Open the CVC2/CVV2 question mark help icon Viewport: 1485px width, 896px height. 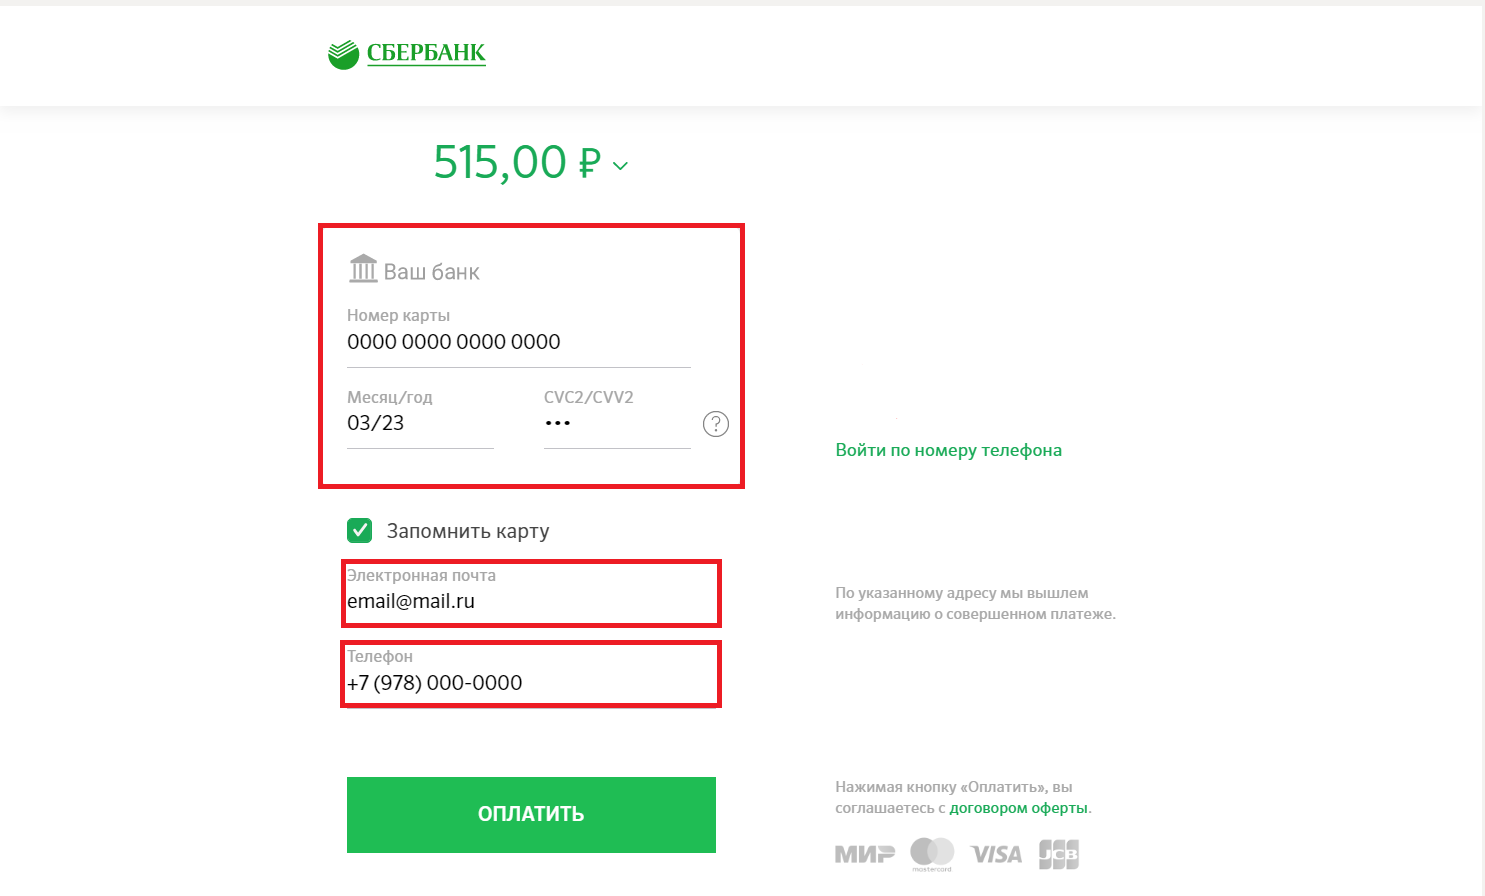[716, 424]
